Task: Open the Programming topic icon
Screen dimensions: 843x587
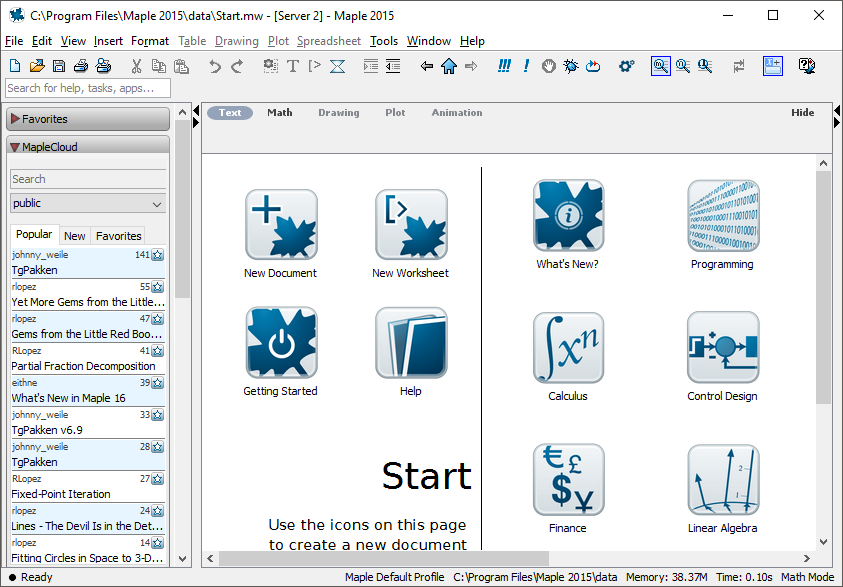Action: point(722,216)
